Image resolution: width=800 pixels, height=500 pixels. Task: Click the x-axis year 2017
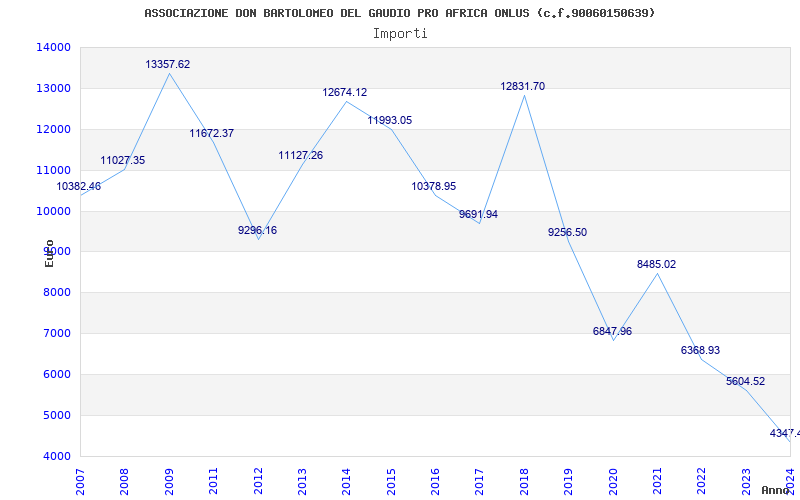pyautogui.click(x=480, y=481)
